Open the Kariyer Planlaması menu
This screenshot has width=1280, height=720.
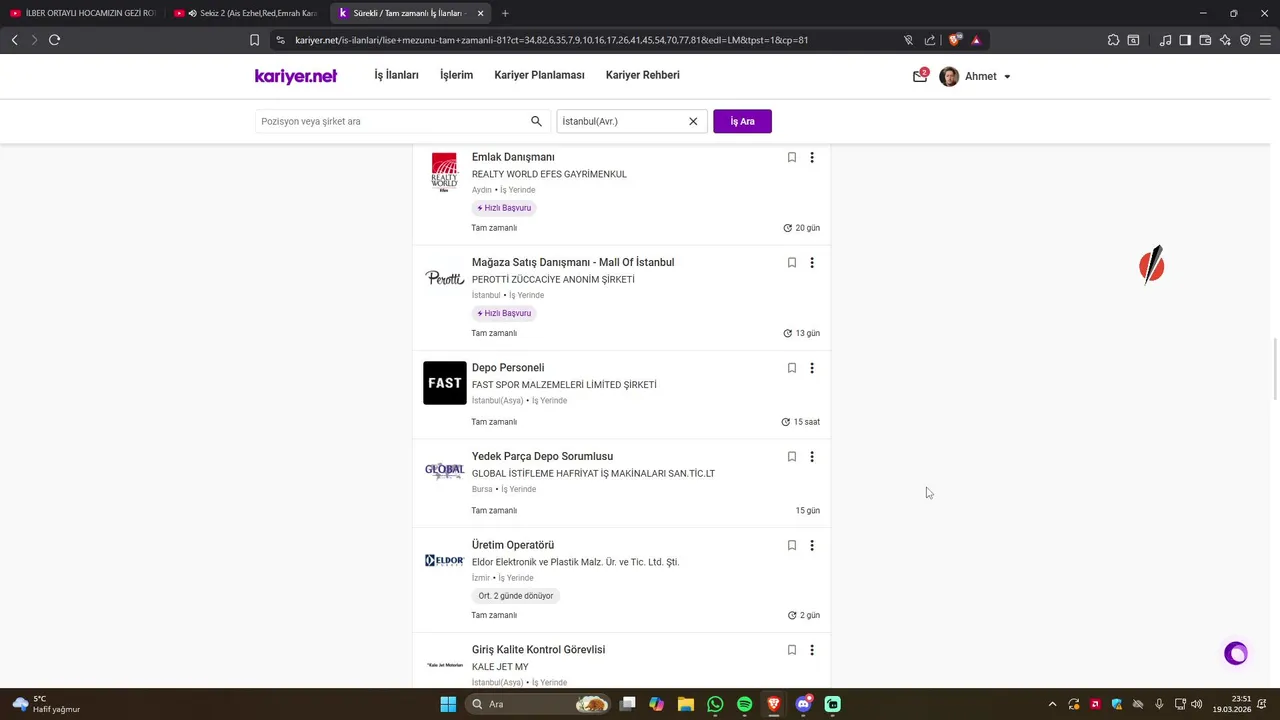(539, 75)
